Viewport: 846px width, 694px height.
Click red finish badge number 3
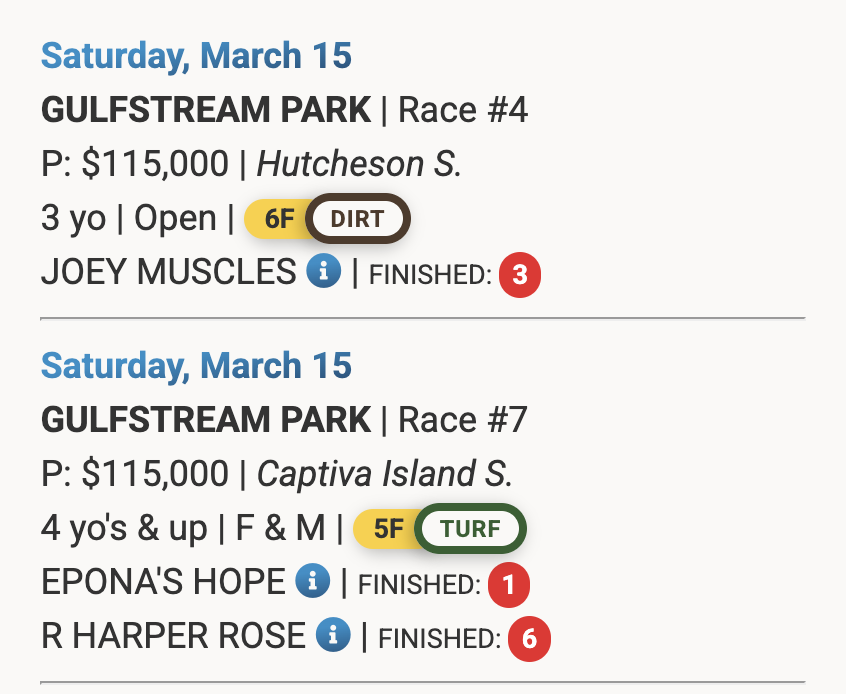click(519, 275)
